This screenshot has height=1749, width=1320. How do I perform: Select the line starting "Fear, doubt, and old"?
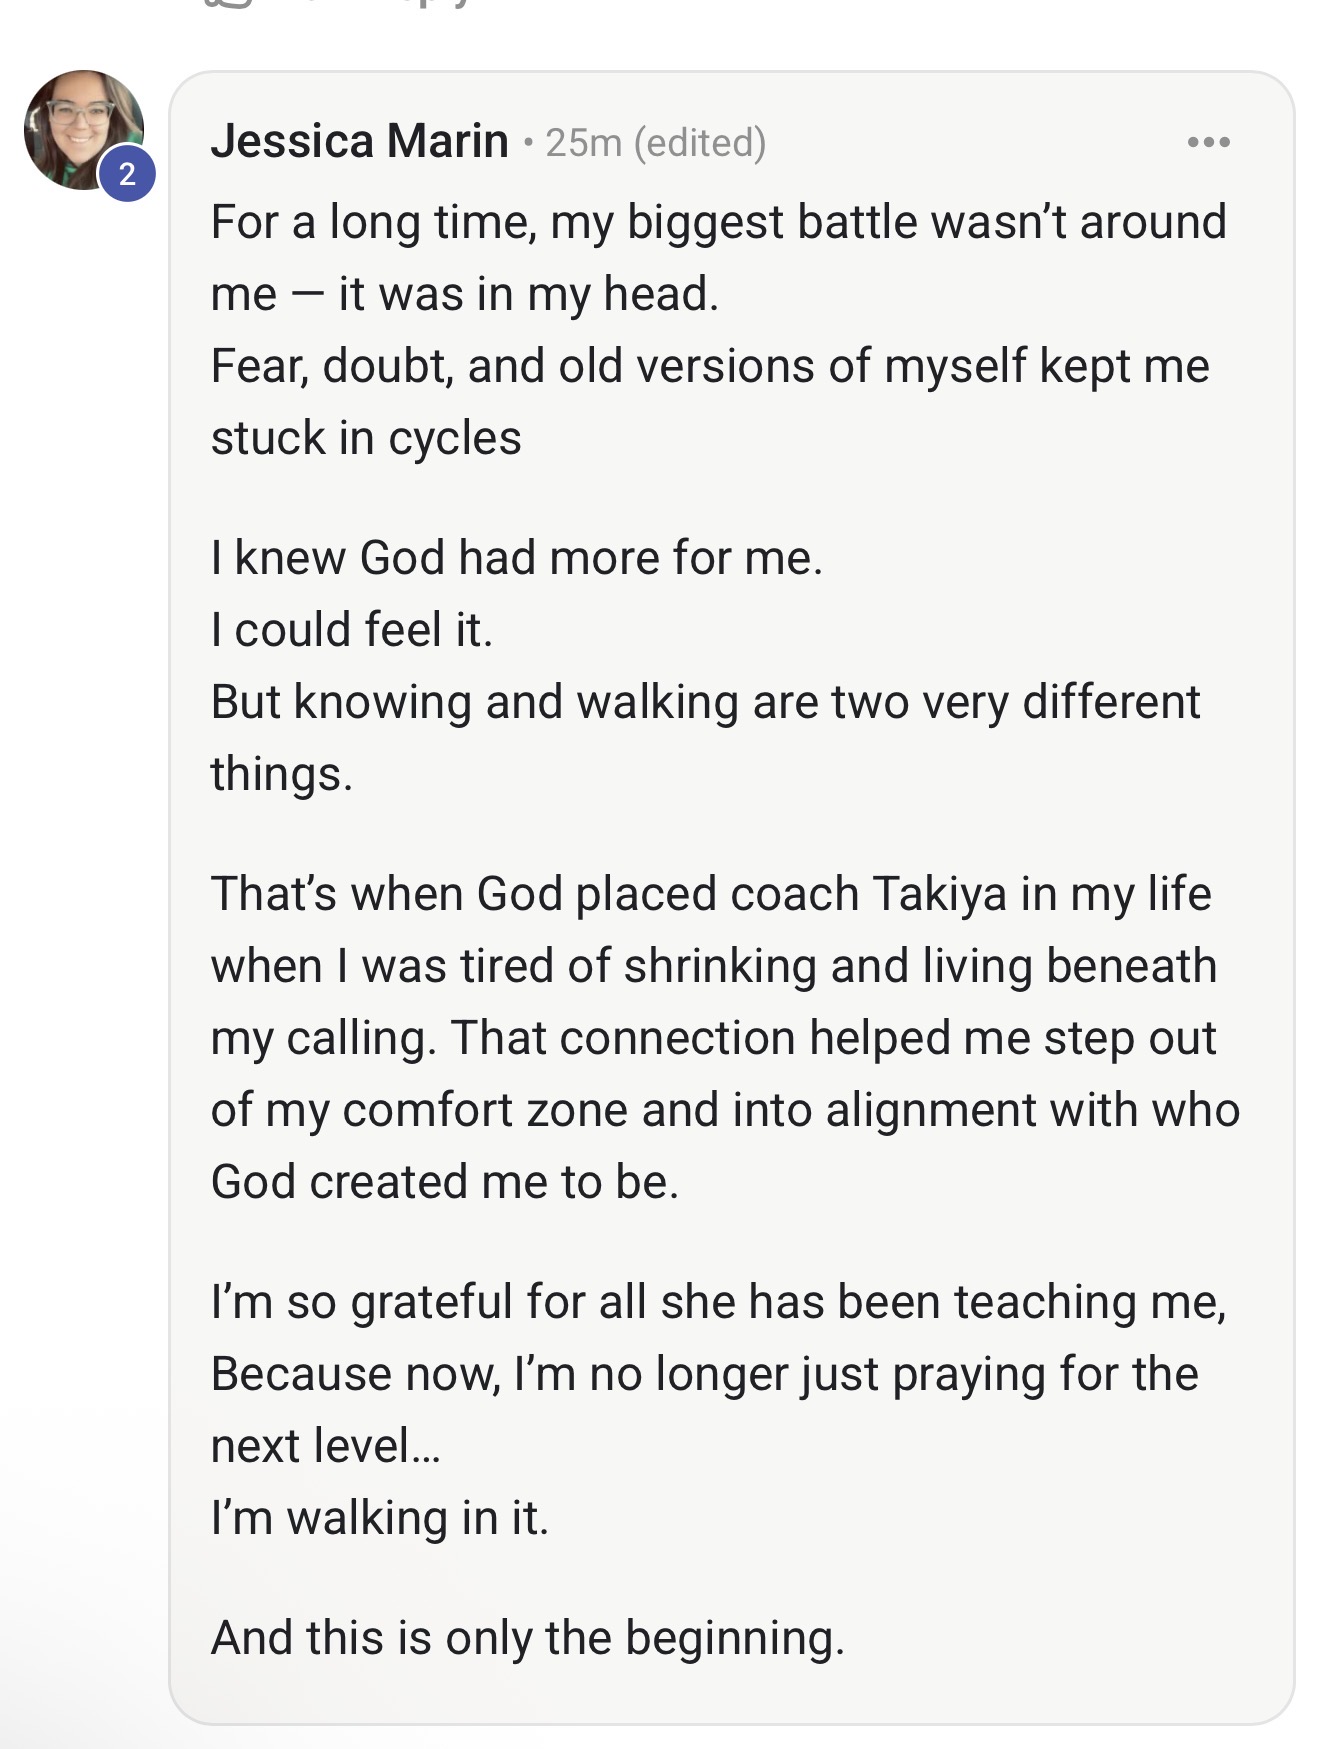tap(710, 366)
